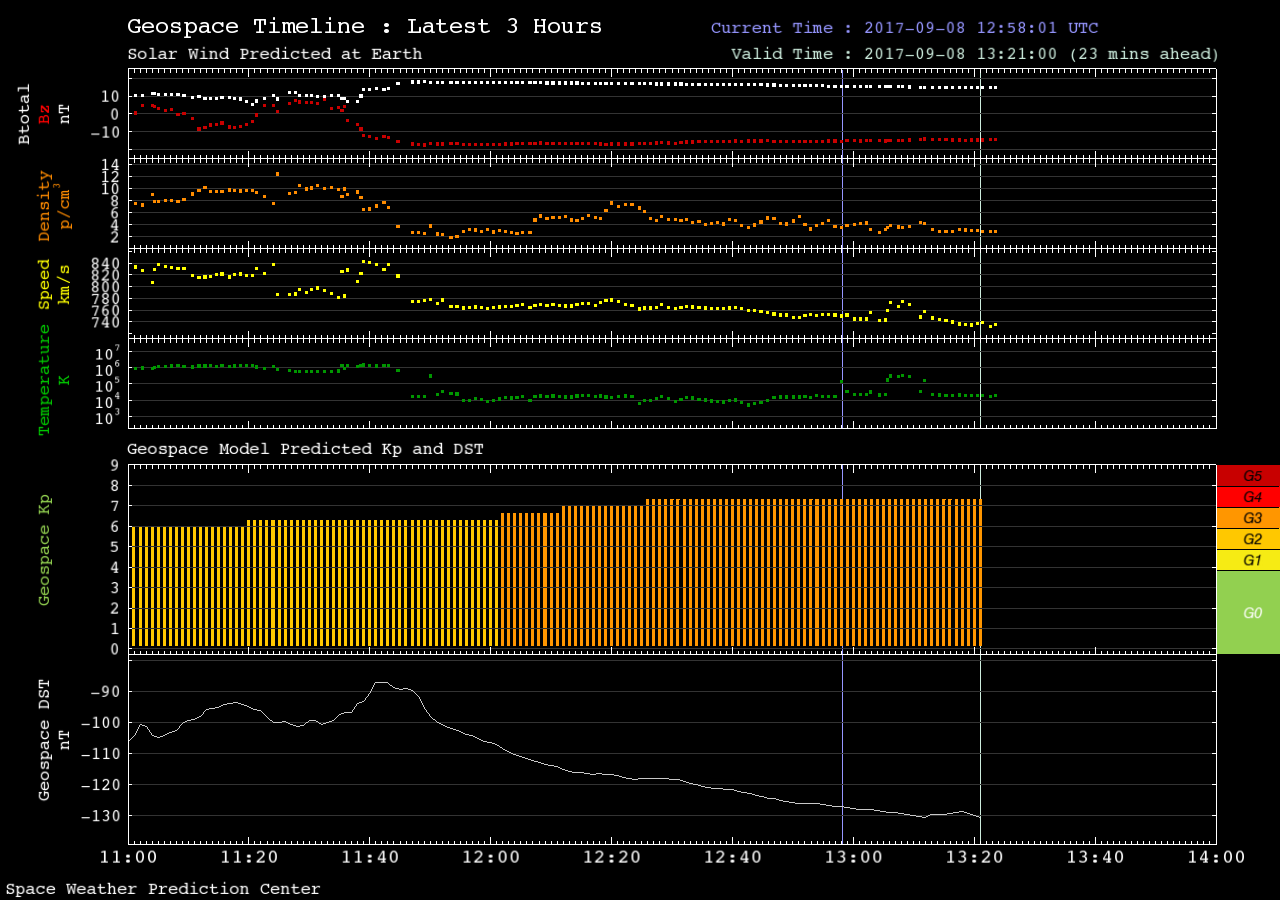
Task: Click the 13:20 time axis label
Action: point(975,857)
